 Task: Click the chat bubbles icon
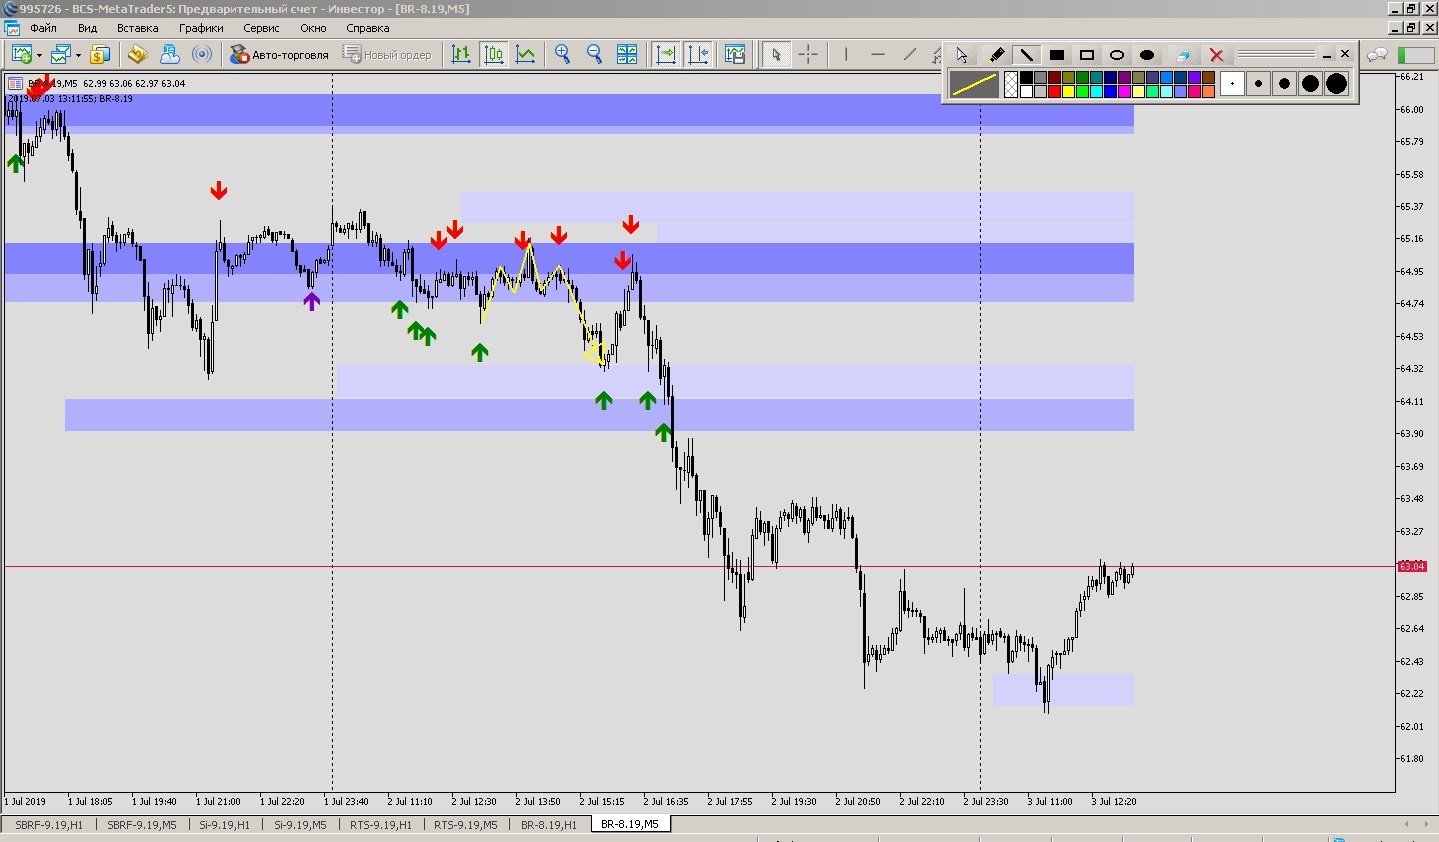(x=1377, y=55)
